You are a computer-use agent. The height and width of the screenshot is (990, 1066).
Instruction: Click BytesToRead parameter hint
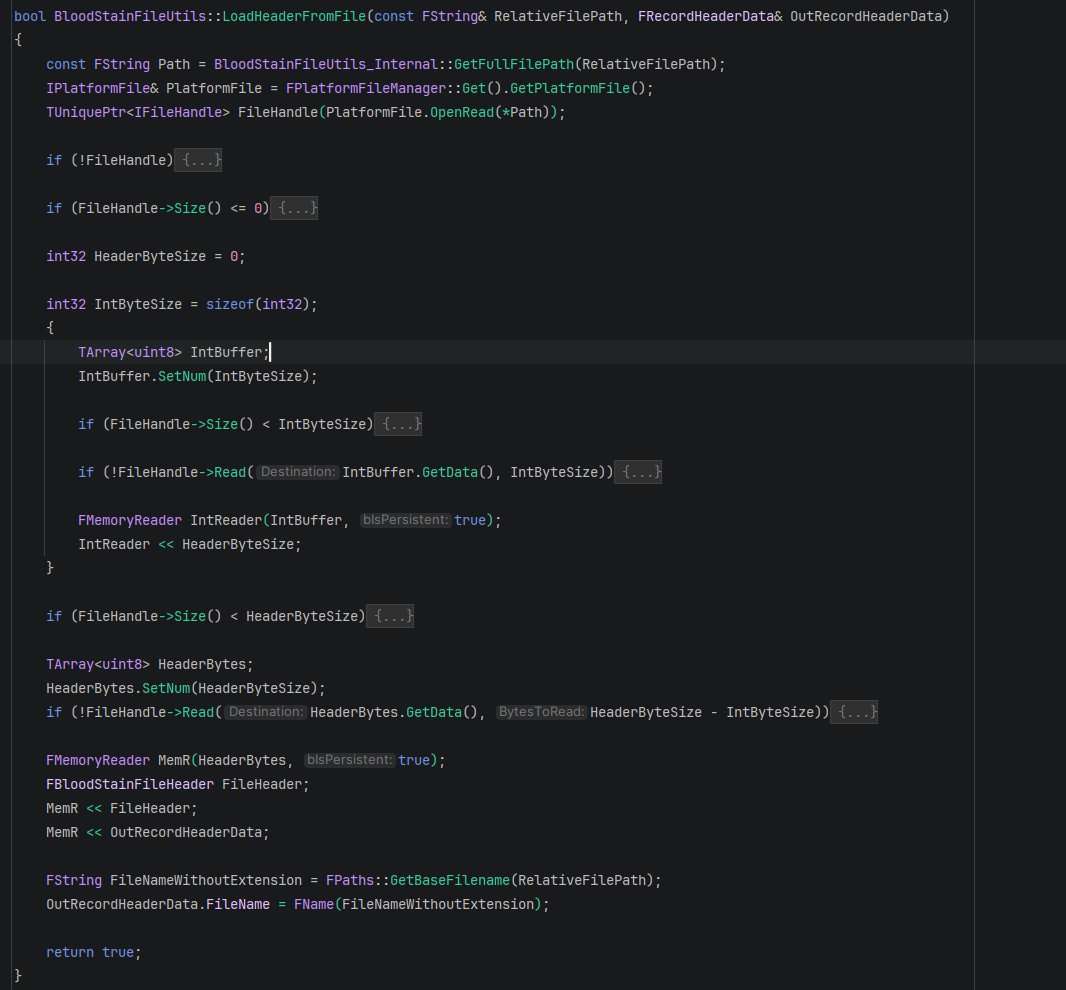[541, 712]
